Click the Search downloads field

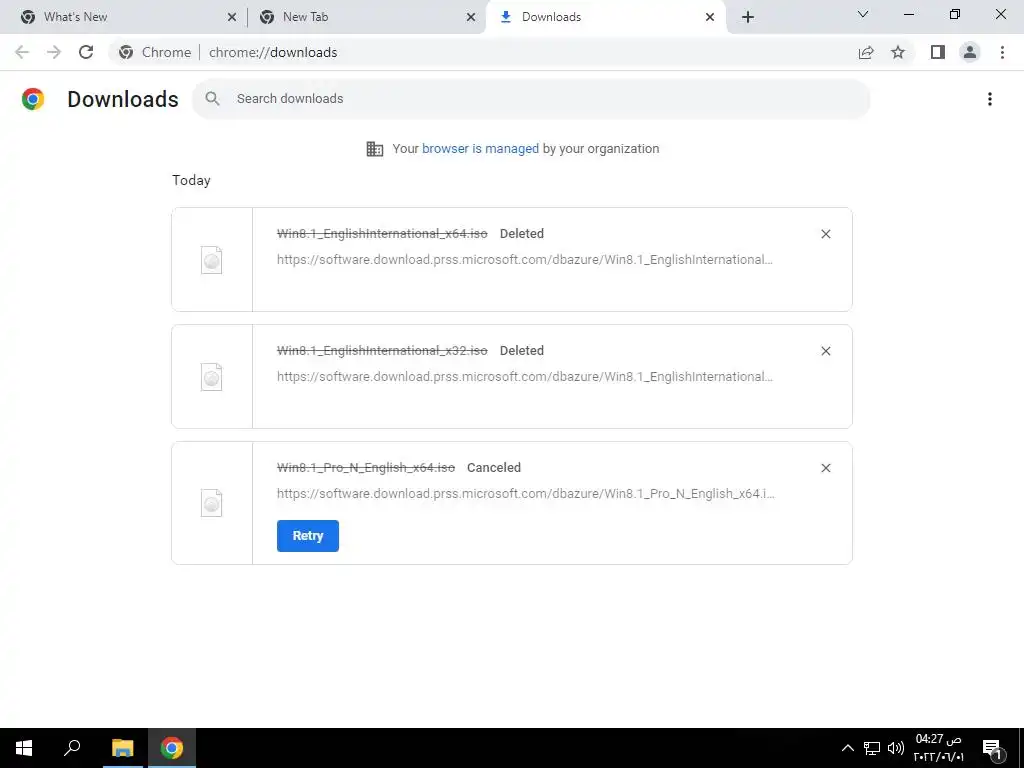(x=532, y=99)
